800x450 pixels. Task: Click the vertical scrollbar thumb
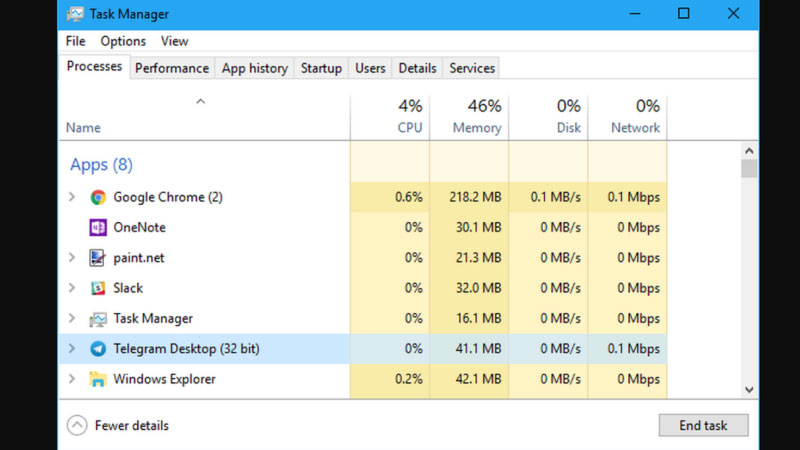[x=749, y=168]
